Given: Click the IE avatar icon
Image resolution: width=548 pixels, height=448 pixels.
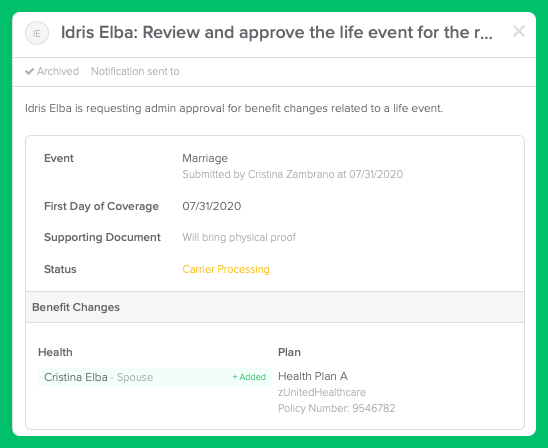Looking at the screenshot, I should point(37,33).
